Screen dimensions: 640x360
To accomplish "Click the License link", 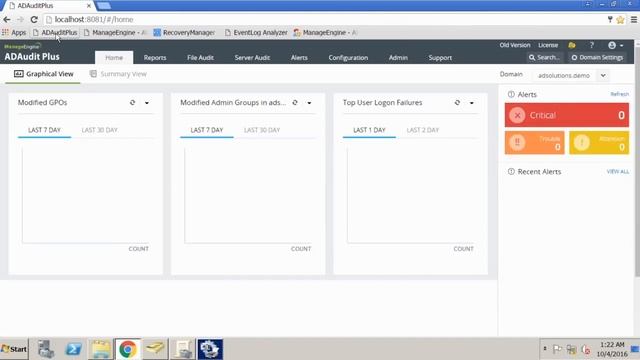I will [x=548, y=45].
